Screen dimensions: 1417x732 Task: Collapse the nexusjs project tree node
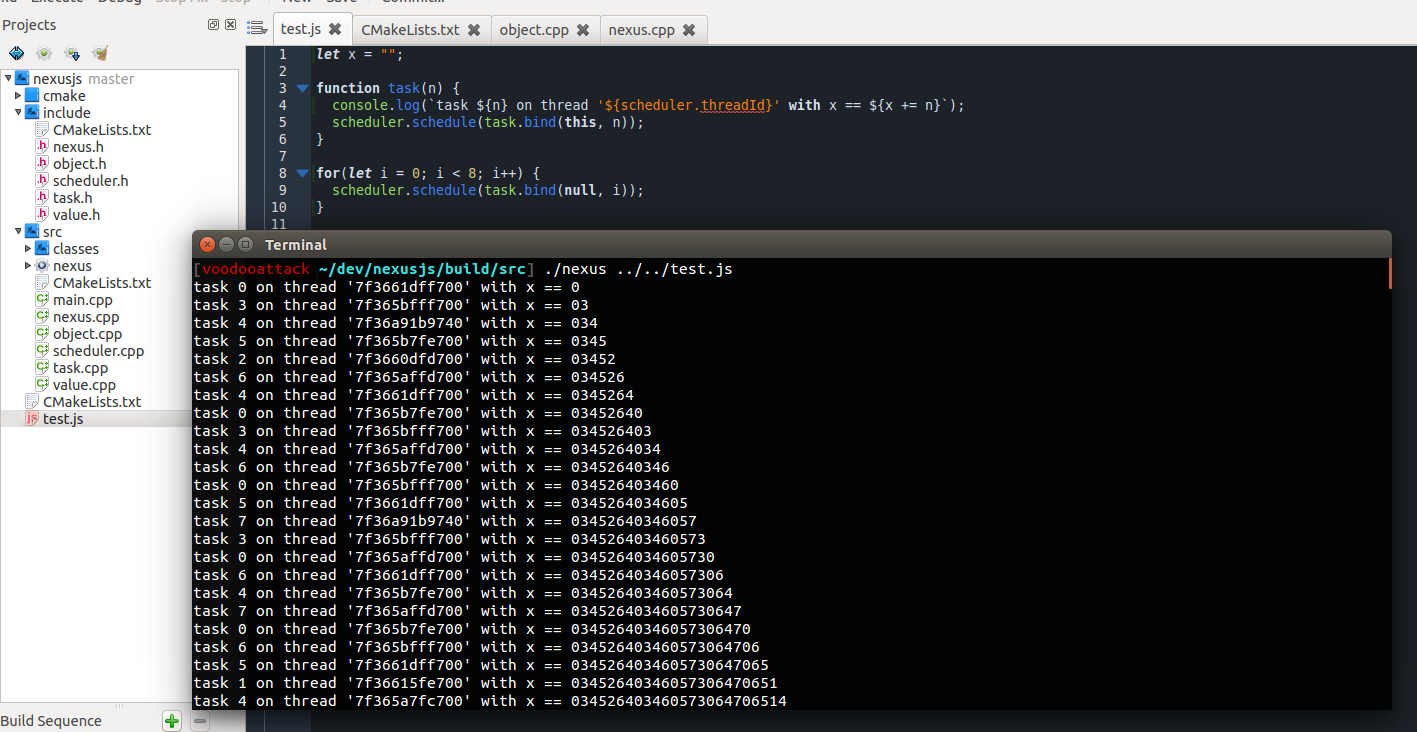coord(8,79)
